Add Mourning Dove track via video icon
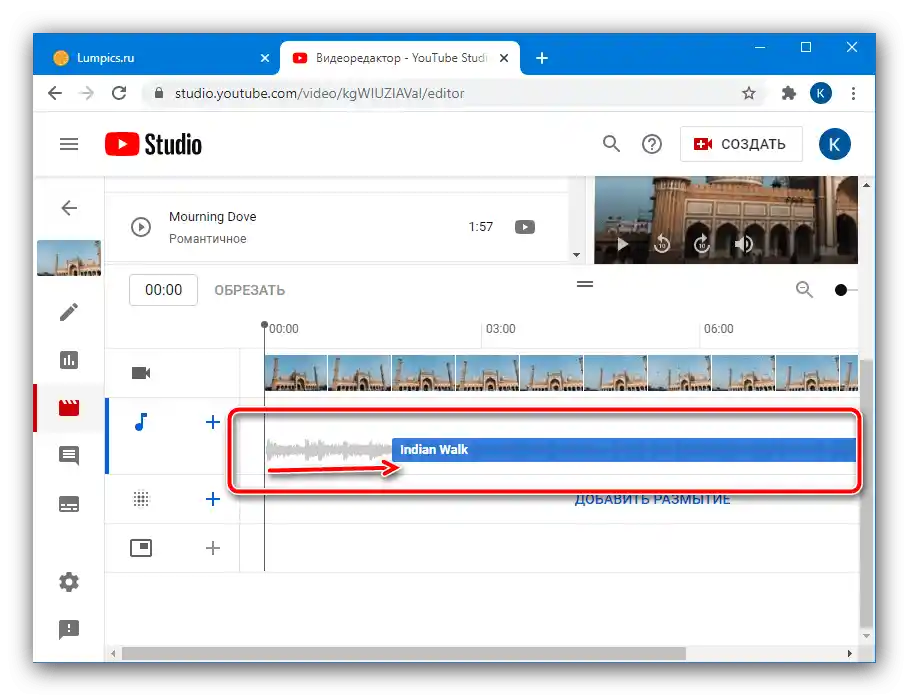Image resolution: width=909 pixels, height=696 pixels. click(x=525, y=227)
